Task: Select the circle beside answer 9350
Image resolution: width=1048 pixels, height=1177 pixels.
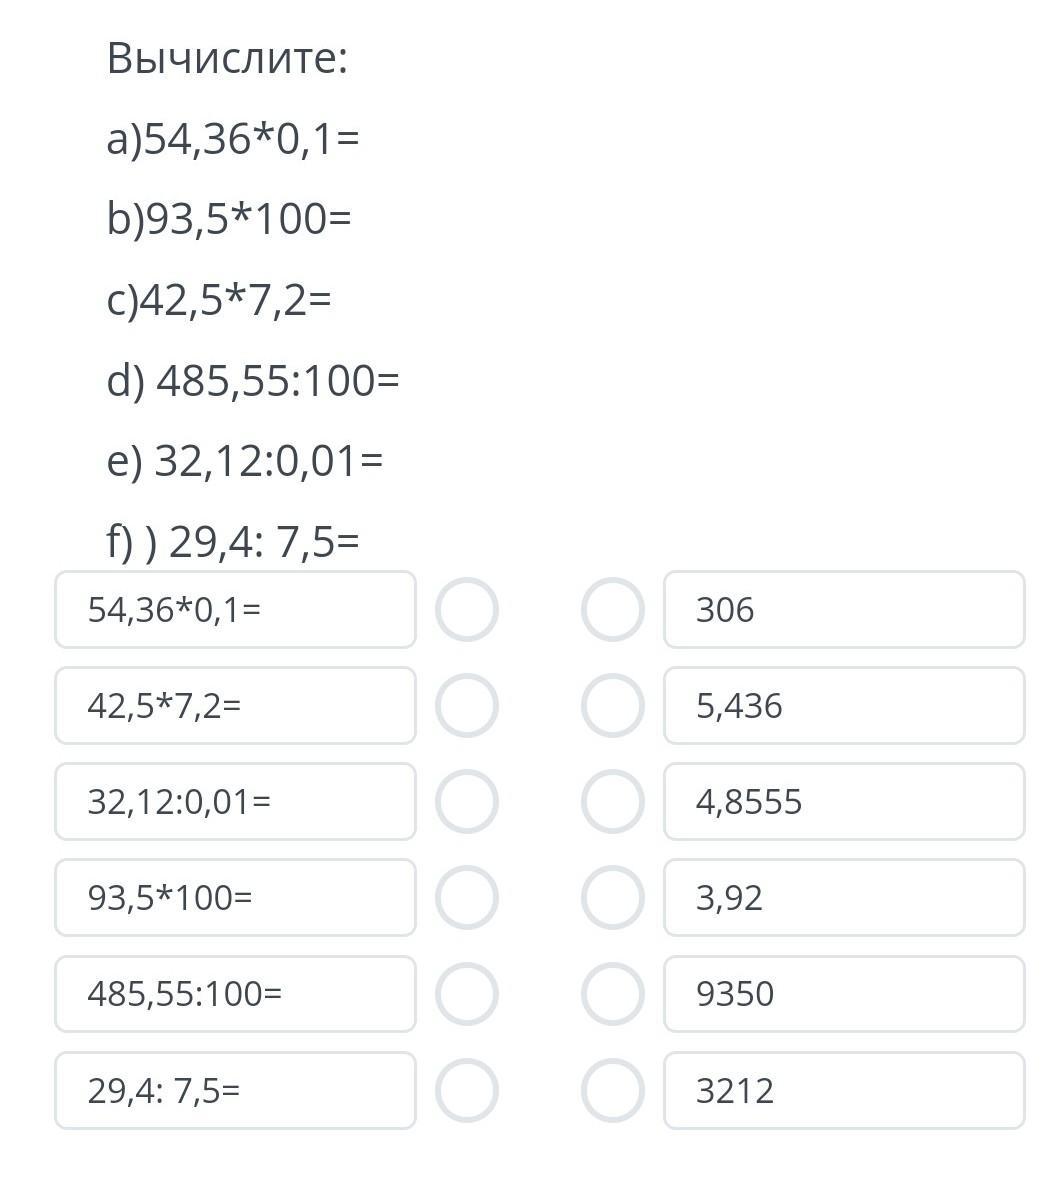Action: pyautogui.click(x=613, y=994)
